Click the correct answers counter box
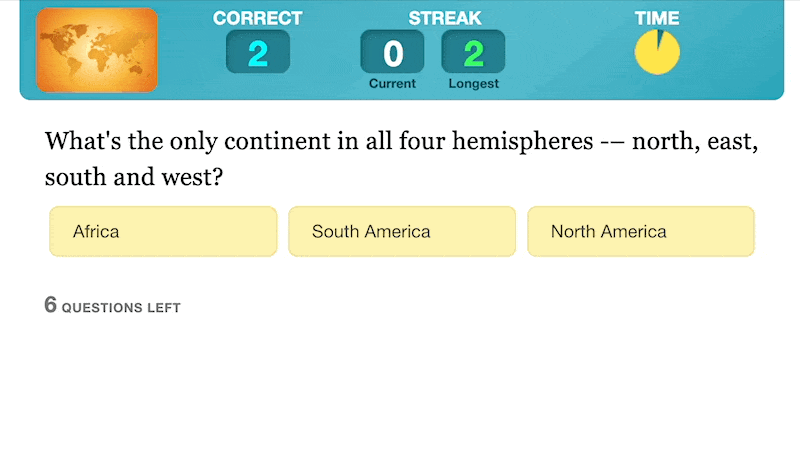This screenshot has height=450, width=800. (x=257, y=52)
